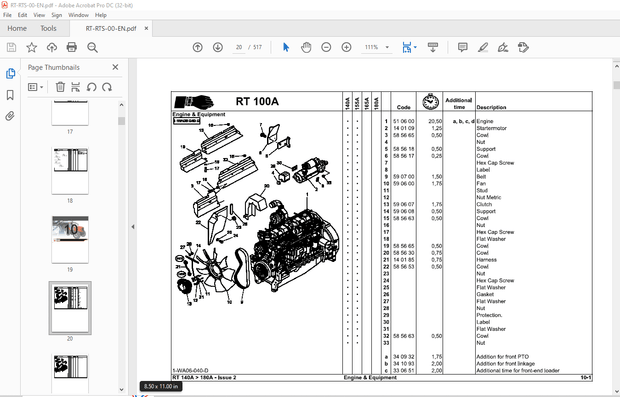Open the Window menu
Viewport: 620px width, 397px height.
point(78,15)
